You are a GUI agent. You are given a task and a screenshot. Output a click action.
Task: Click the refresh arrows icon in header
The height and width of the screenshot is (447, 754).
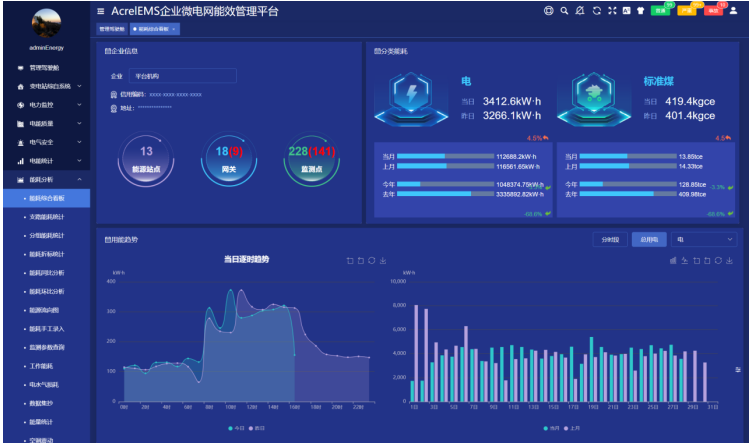click(597, 11)
